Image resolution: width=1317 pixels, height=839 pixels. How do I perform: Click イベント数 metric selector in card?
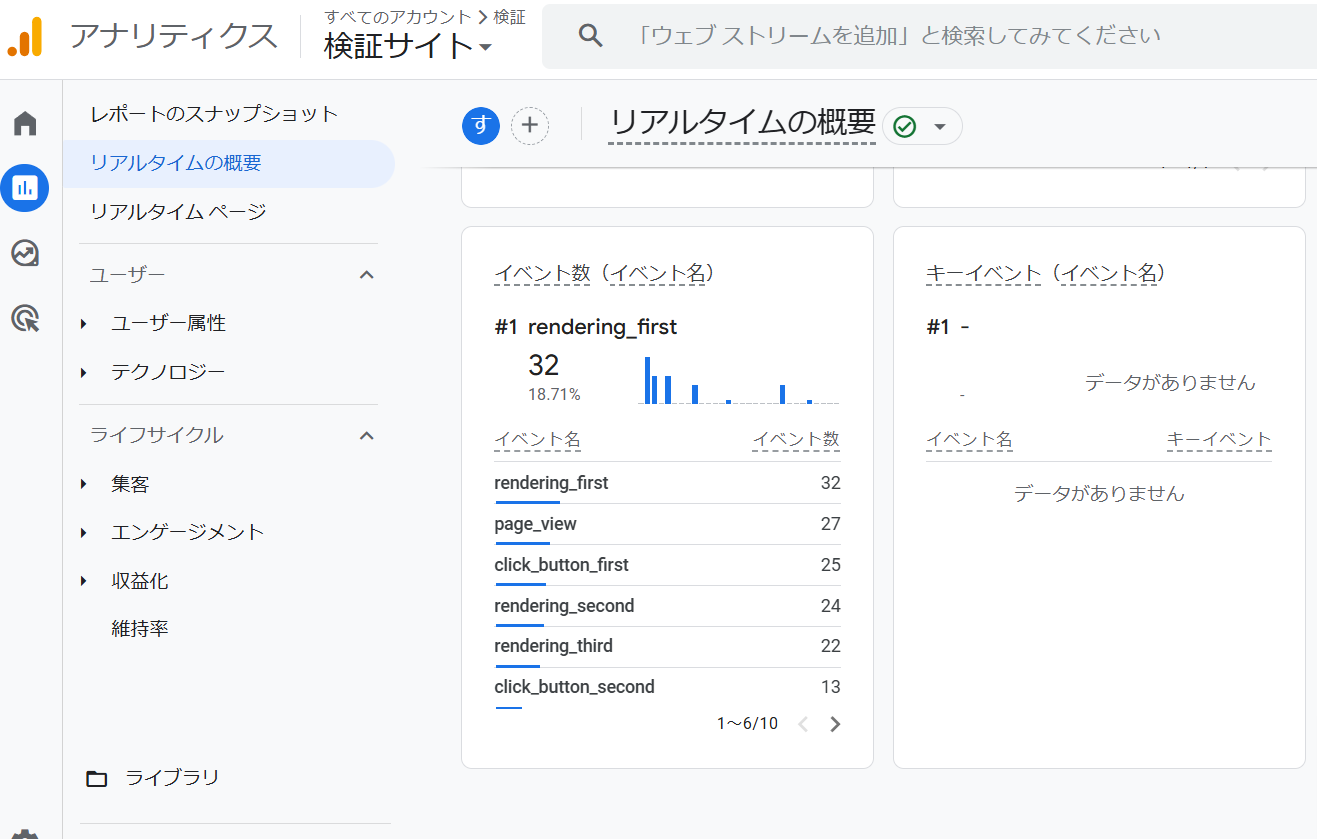(x=542, y=274)
